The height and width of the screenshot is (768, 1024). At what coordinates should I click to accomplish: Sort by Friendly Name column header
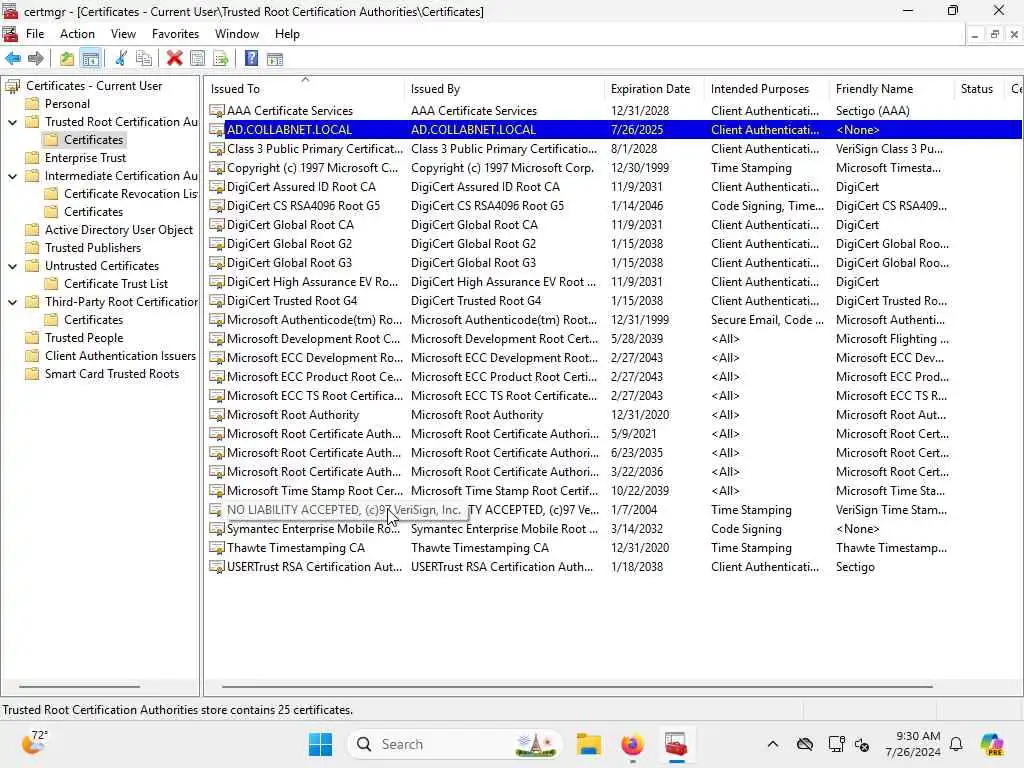tap(892, 89)
